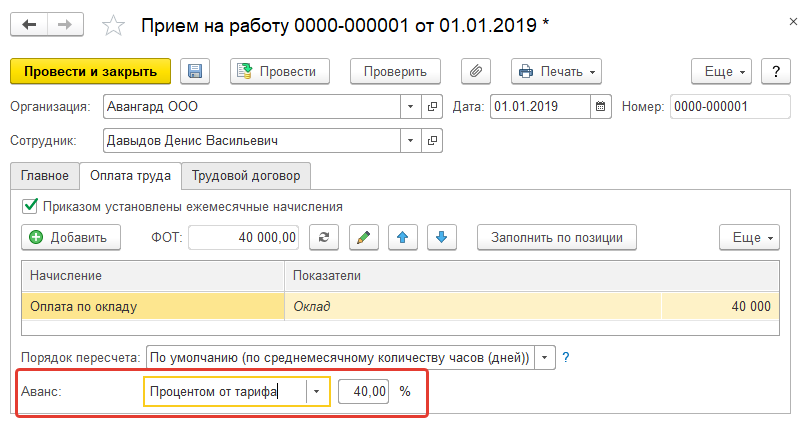Move accrual row down with arrow
The height and width of the screenshot is (423, 798).
pyautogui.click(x=441, y=237)
